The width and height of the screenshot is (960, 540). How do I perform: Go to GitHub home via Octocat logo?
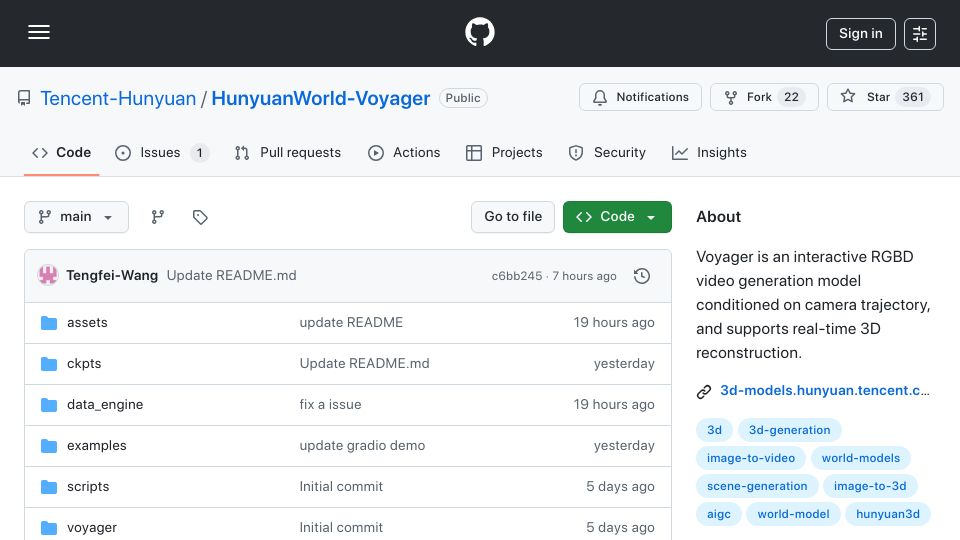[x=479, y=32]
